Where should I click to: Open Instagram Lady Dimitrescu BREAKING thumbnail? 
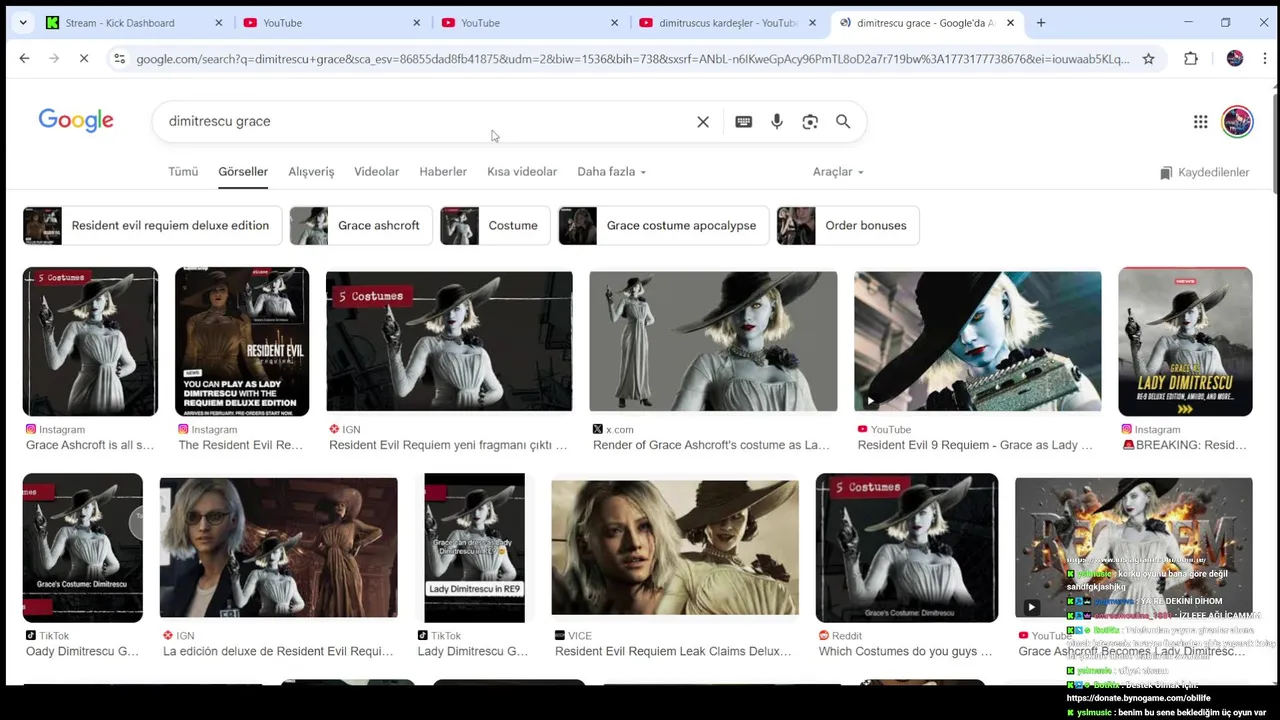1185,341
